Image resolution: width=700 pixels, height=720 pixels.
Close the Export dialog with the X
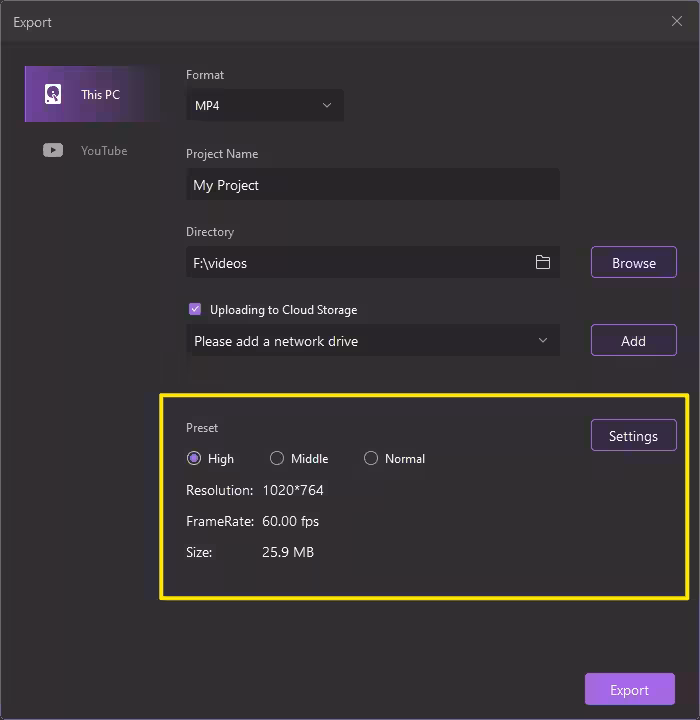(x=677, y=21)
